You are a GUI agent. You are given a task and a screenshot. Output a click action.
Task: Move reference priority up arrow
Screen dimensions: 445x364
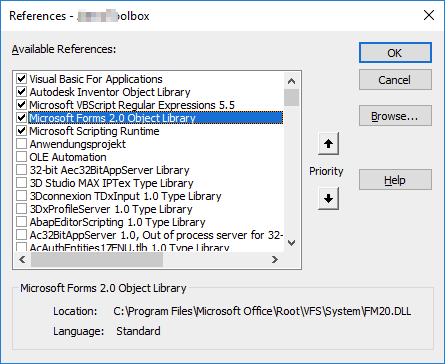click(328, 144)
